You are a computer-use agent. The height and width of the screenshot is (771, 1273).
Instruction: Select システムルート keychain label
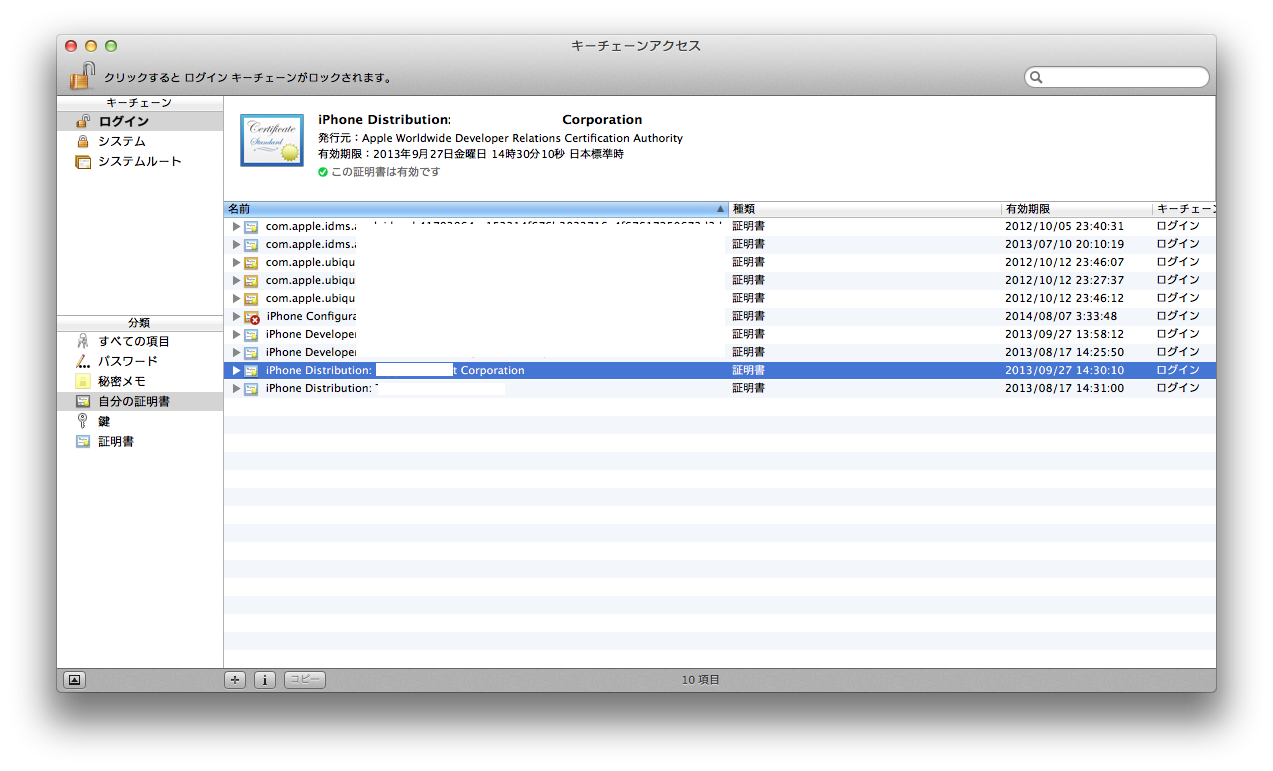140,161
